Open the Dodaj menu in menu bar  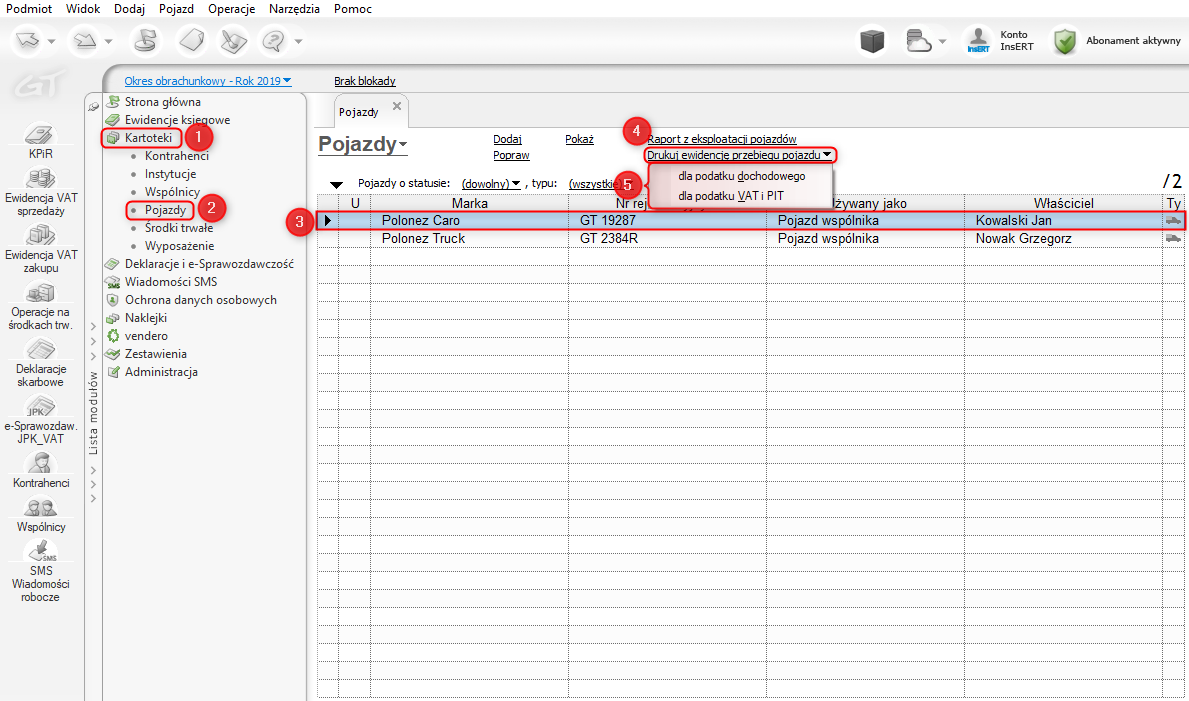click(129, 9)
